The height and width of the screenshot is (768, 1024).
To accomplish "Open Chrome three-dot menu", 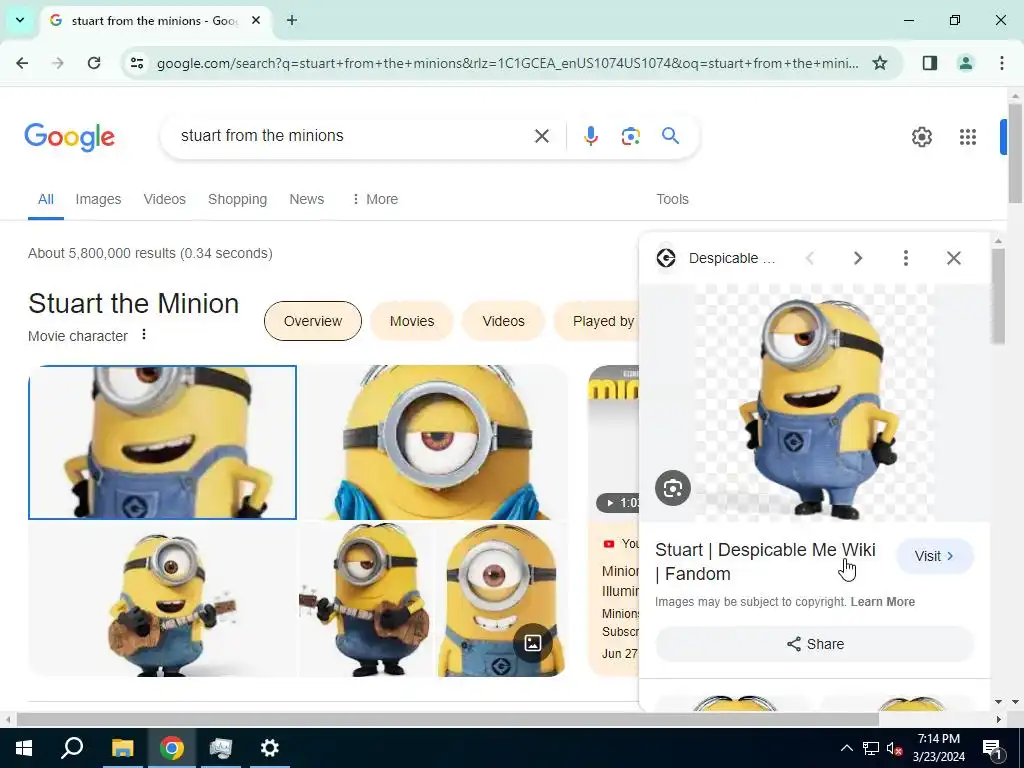I will click(1001, 63).
